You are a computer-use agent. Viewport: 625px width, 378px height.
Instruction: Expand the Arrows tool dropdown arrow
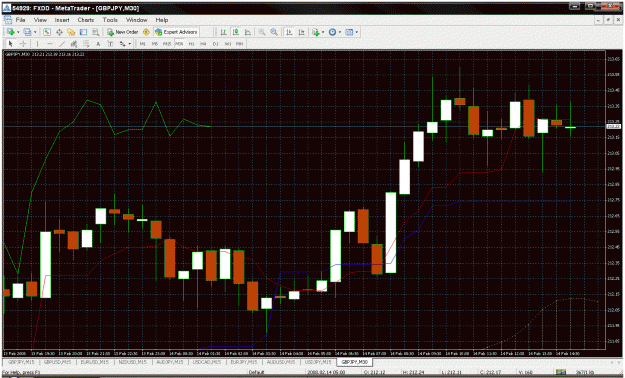tap(130, 44)
